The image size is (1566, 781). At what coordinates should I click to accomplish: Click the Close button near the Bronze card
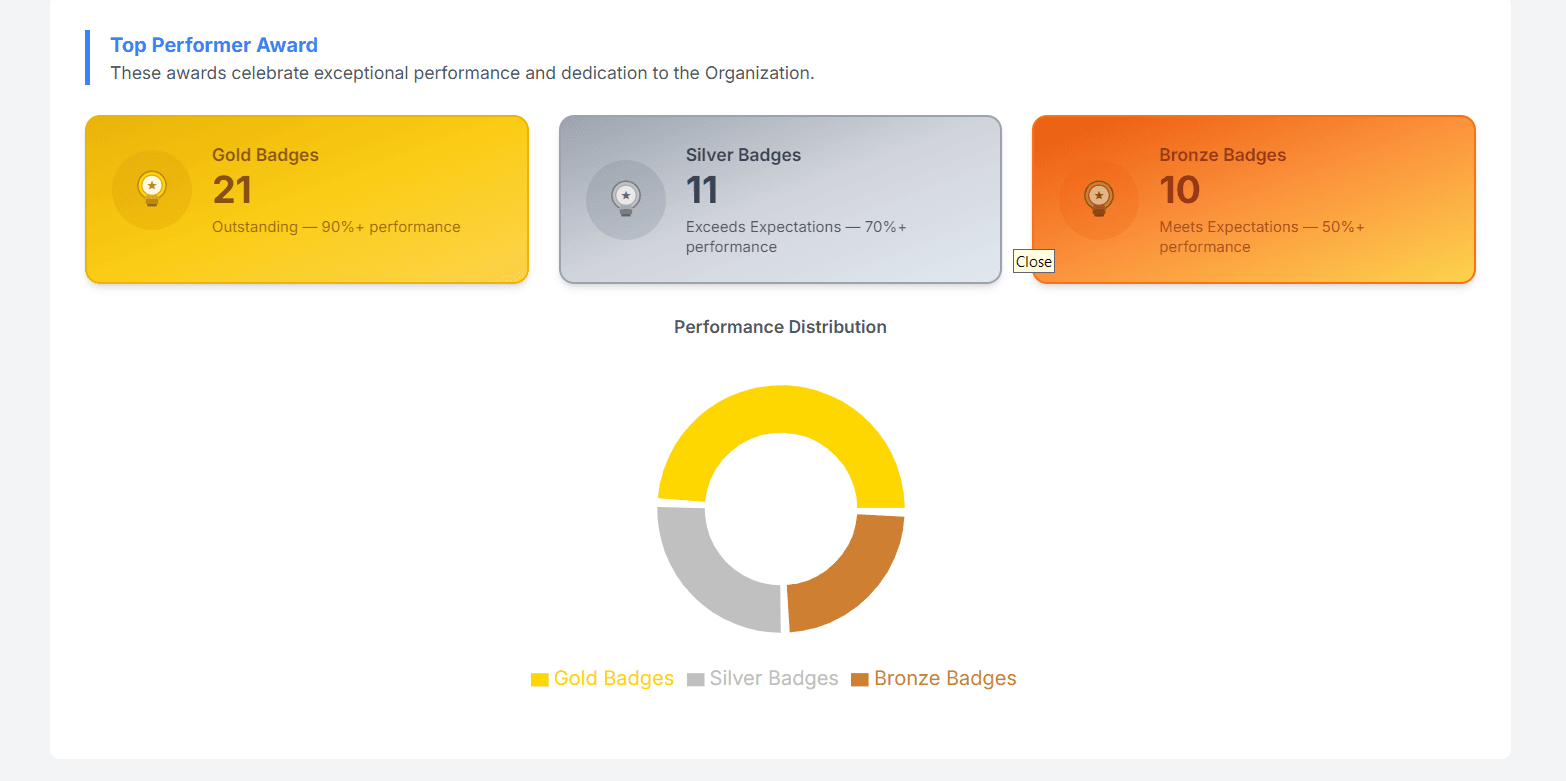click(x=1033, y=261)
